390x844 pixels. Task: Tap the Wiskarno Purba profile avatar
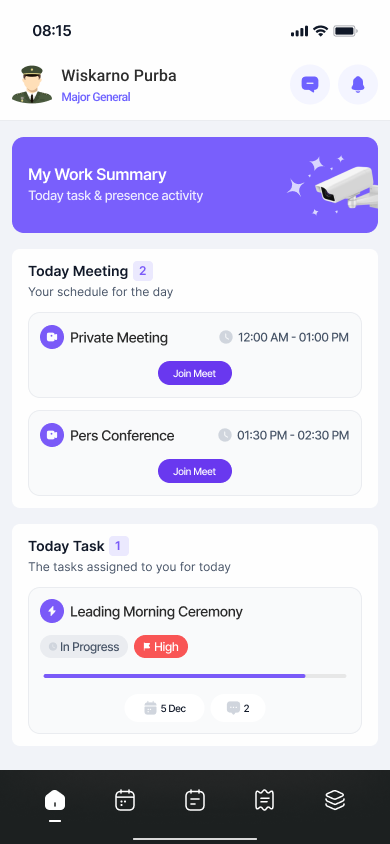(x=32, y=85)
